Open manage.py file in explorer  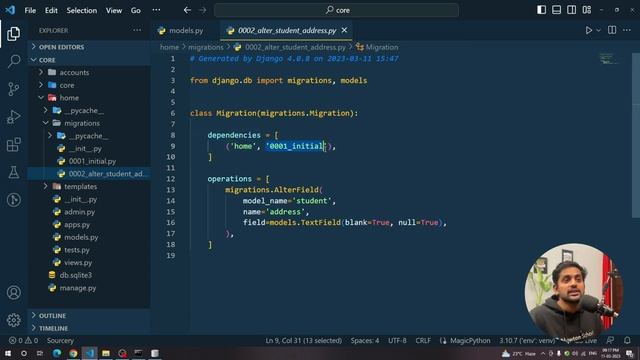78,287
